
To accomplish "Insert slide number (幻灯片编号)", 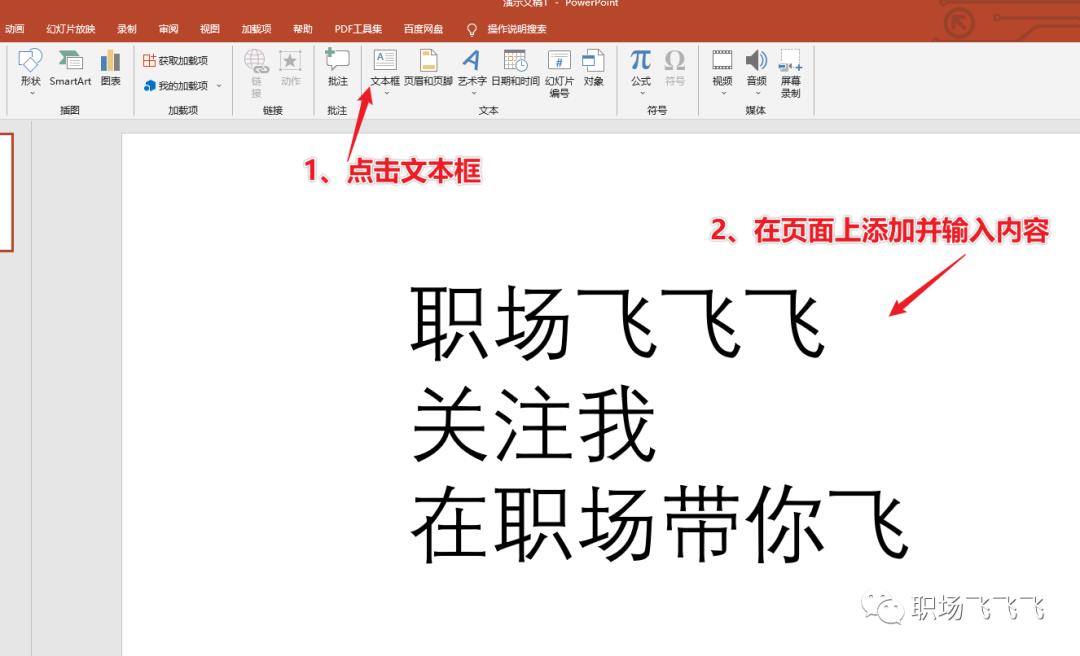I will point(559,72).
